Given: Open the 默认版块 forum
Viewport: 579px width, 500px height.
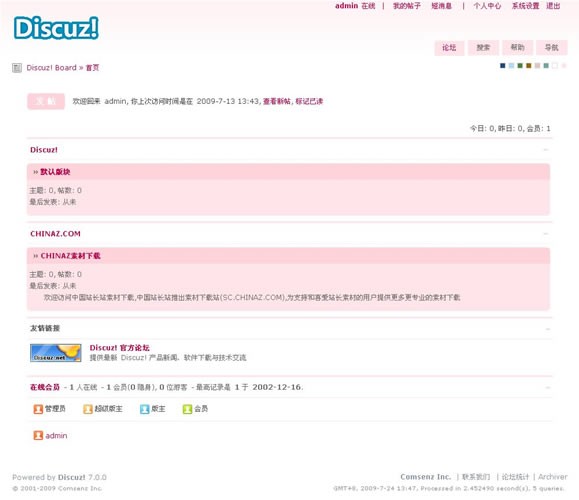Looking at the screenshot, I should tap(55, 172).
